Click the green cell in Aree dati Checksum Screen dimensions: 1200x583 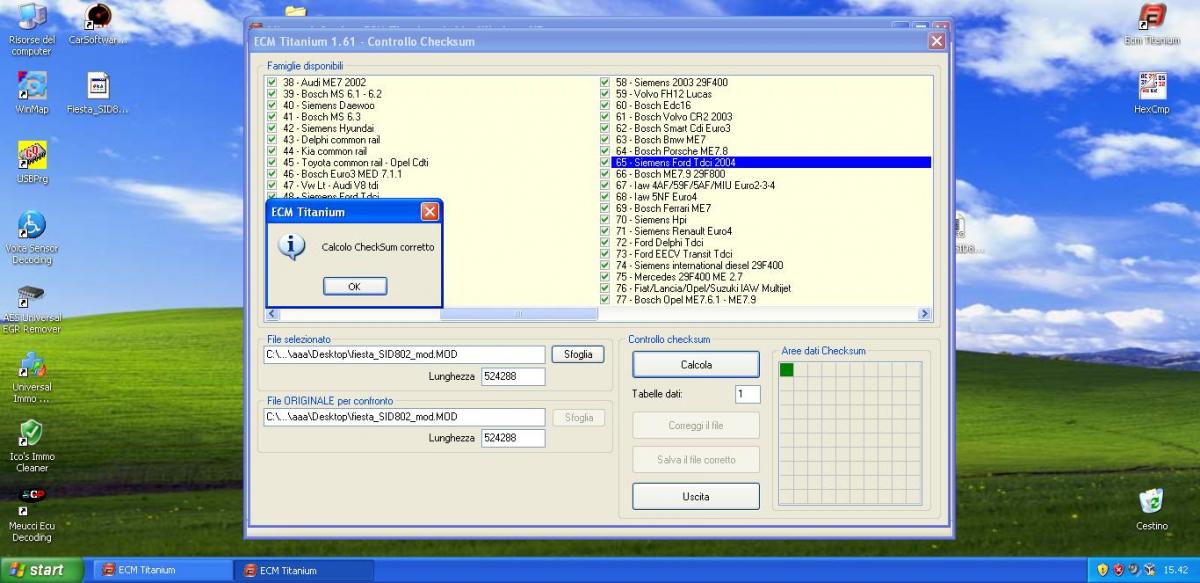(x=787, y=370)
